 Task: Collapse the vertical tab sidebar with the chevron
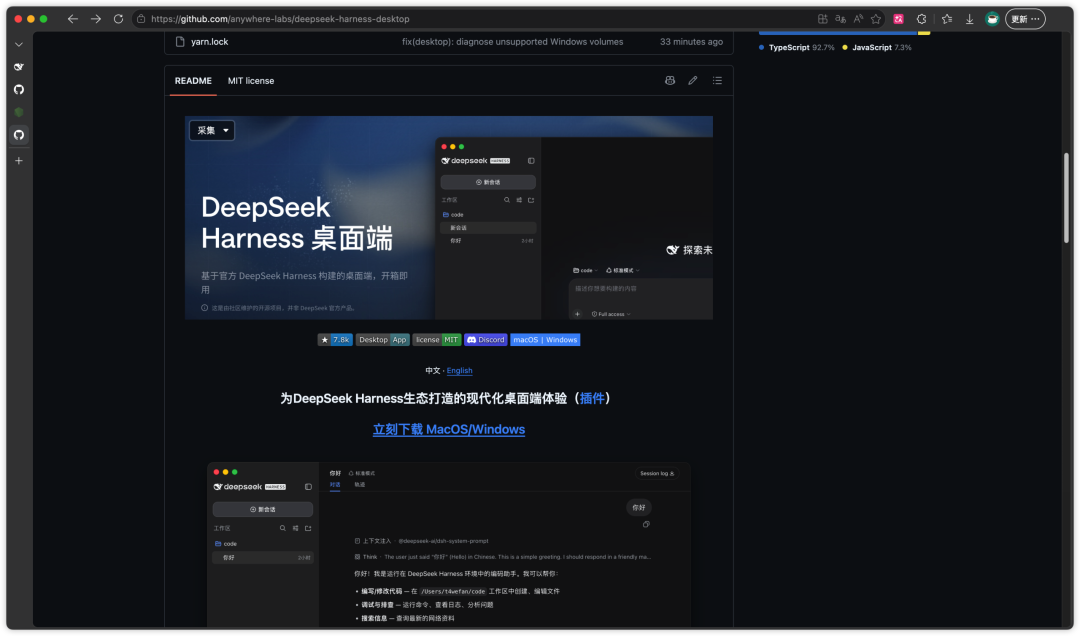(19, 44)
